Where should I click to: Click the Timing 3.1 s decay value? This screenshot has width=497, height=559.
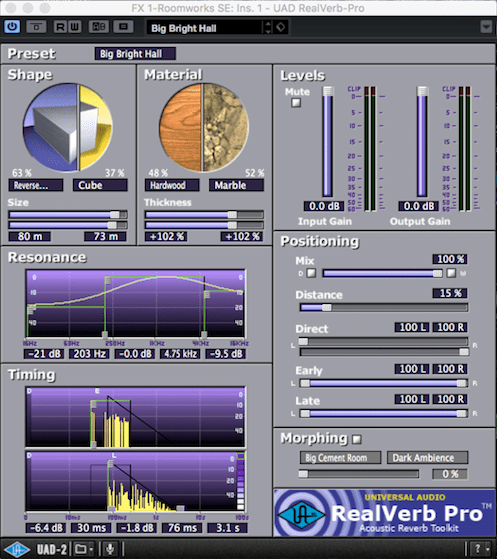click(x=228, y=528)
